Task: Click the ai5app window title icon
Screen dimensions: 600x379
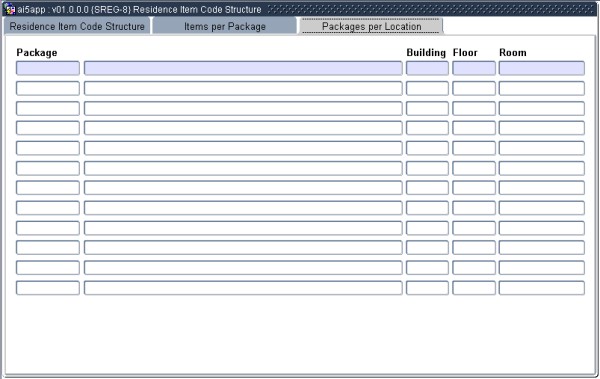Action: [x=10, y=9]
